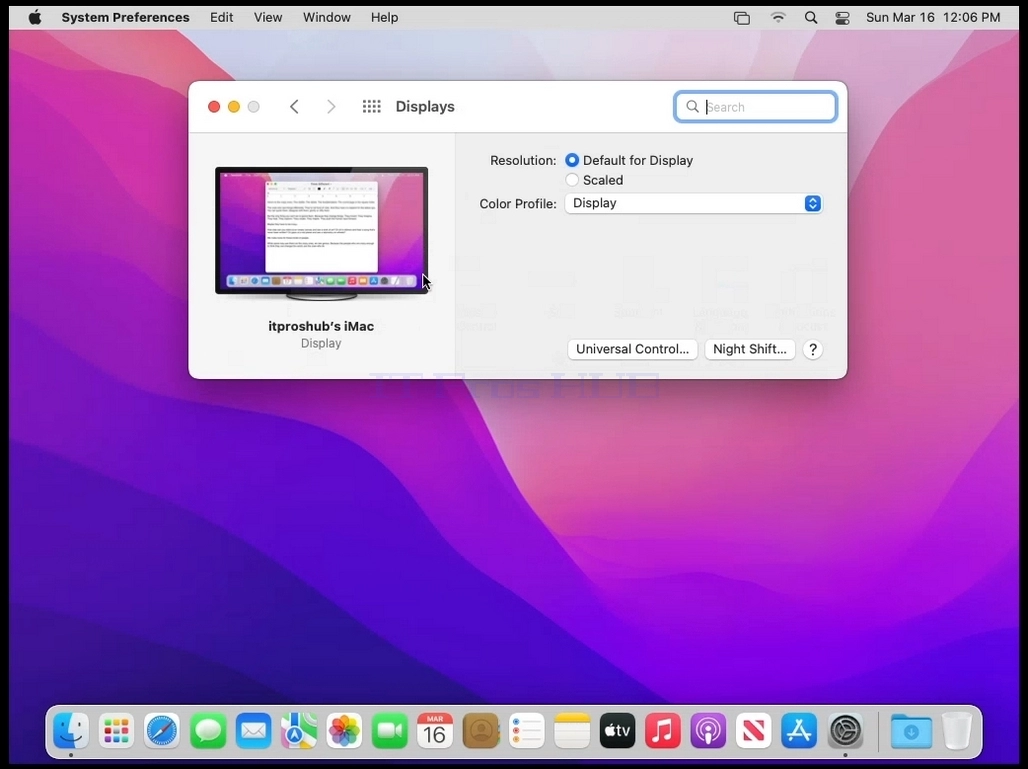
Task: Open the Apple menu
Action: pyautogui.click(x=35, y=17)
